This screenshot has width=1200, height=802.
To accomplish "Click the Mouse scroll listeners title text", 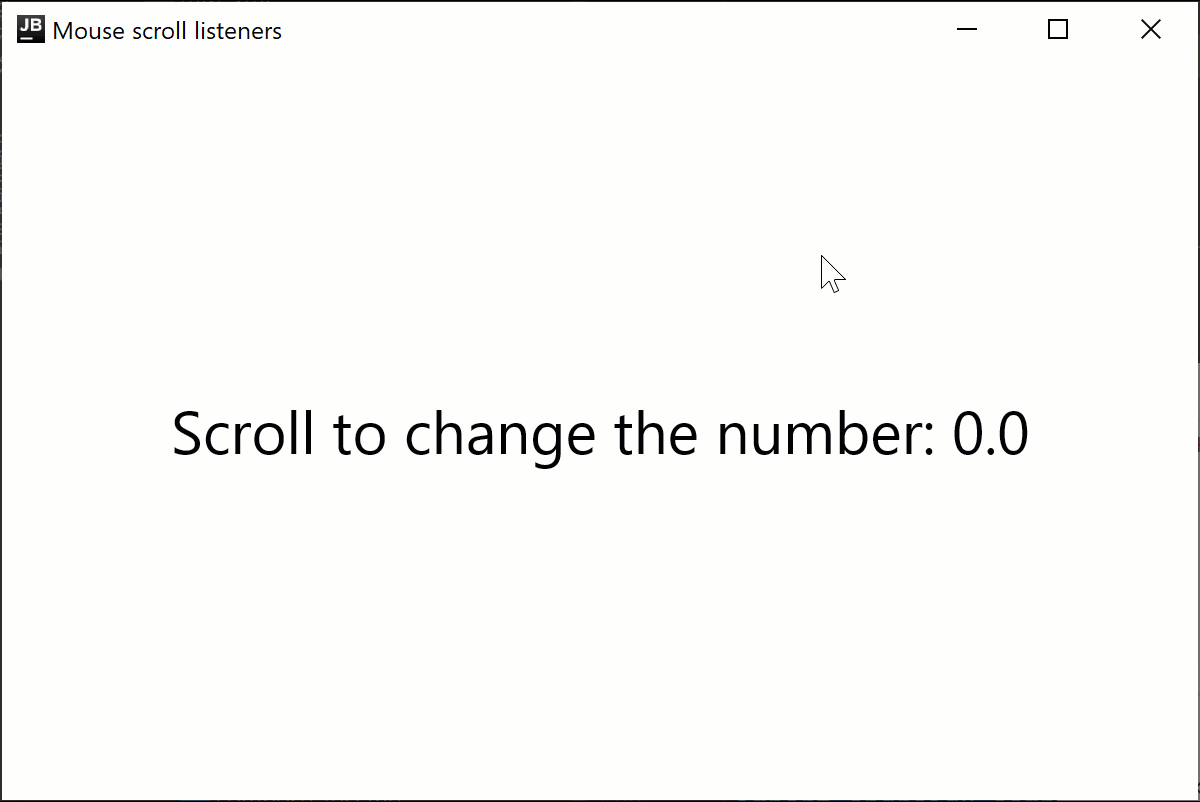I will coord(167,30).
